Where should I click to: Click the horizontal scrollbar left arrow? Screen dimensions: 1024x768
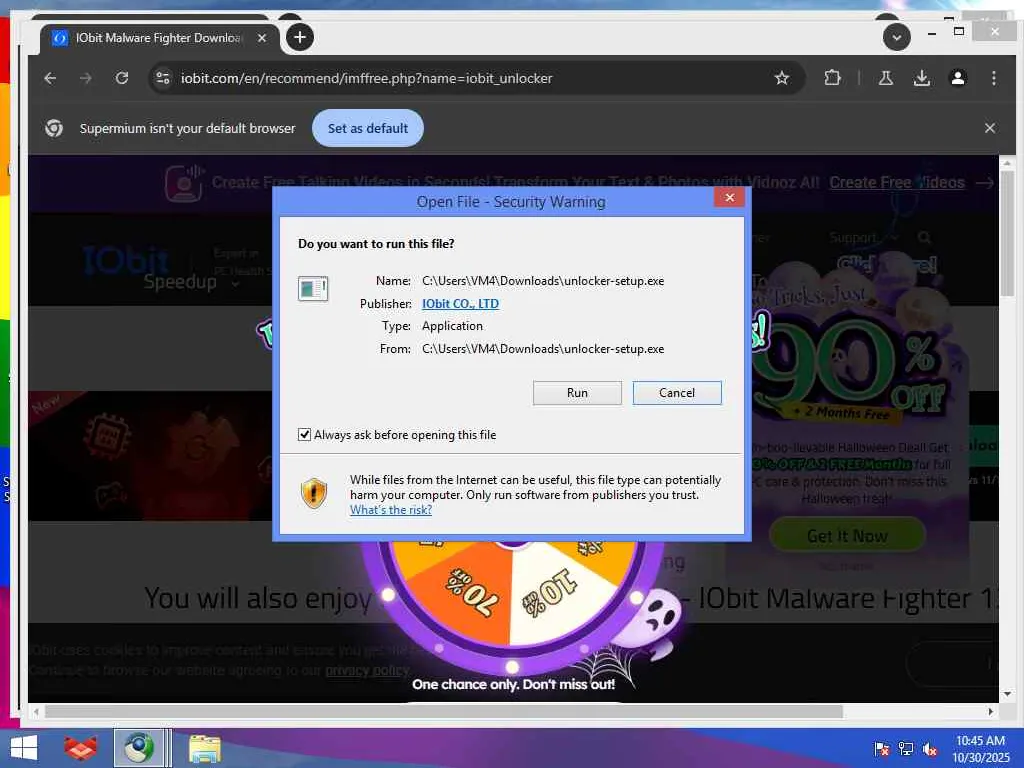pos(36,711)
